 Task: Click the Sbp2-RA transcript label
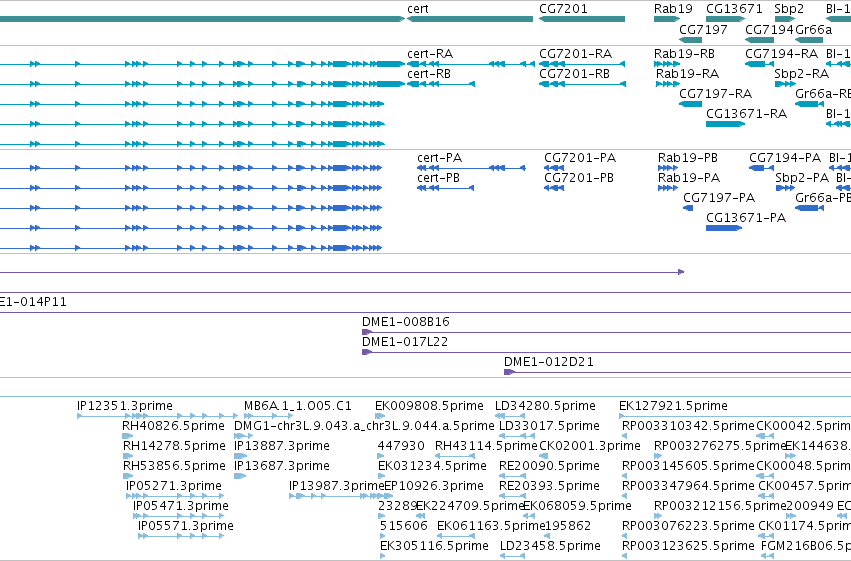pos(801,74)
